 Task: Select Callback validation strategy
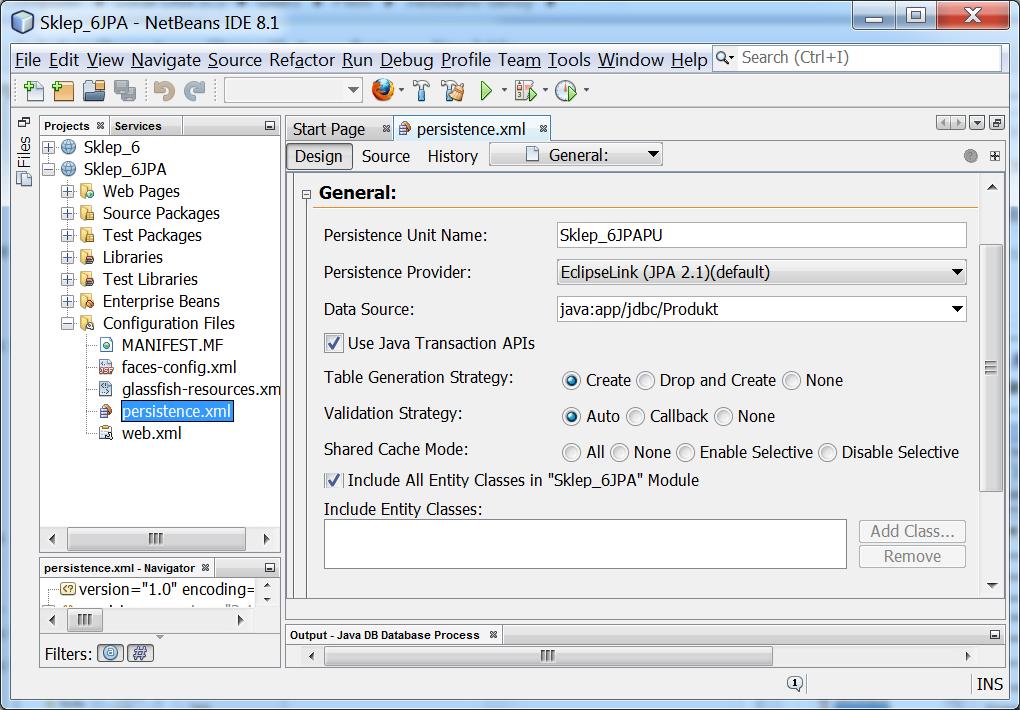point(635,416)
